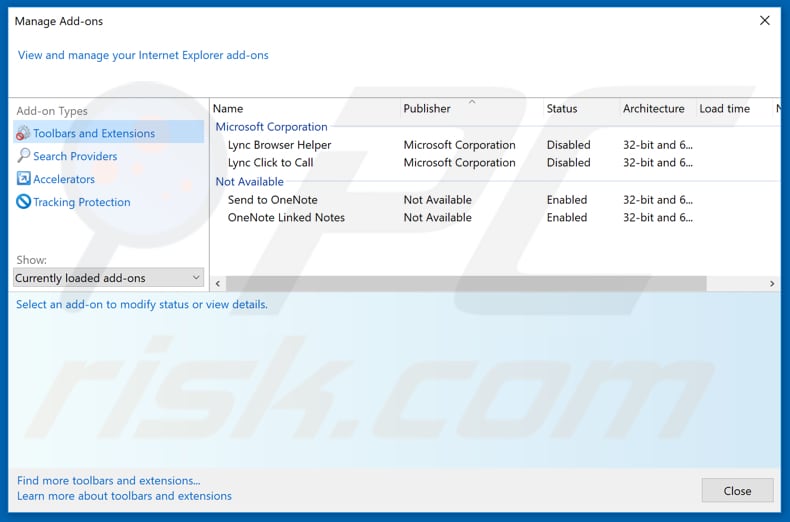Click the Accelerators arrow icon
The image size is (790, 522).
23,178
